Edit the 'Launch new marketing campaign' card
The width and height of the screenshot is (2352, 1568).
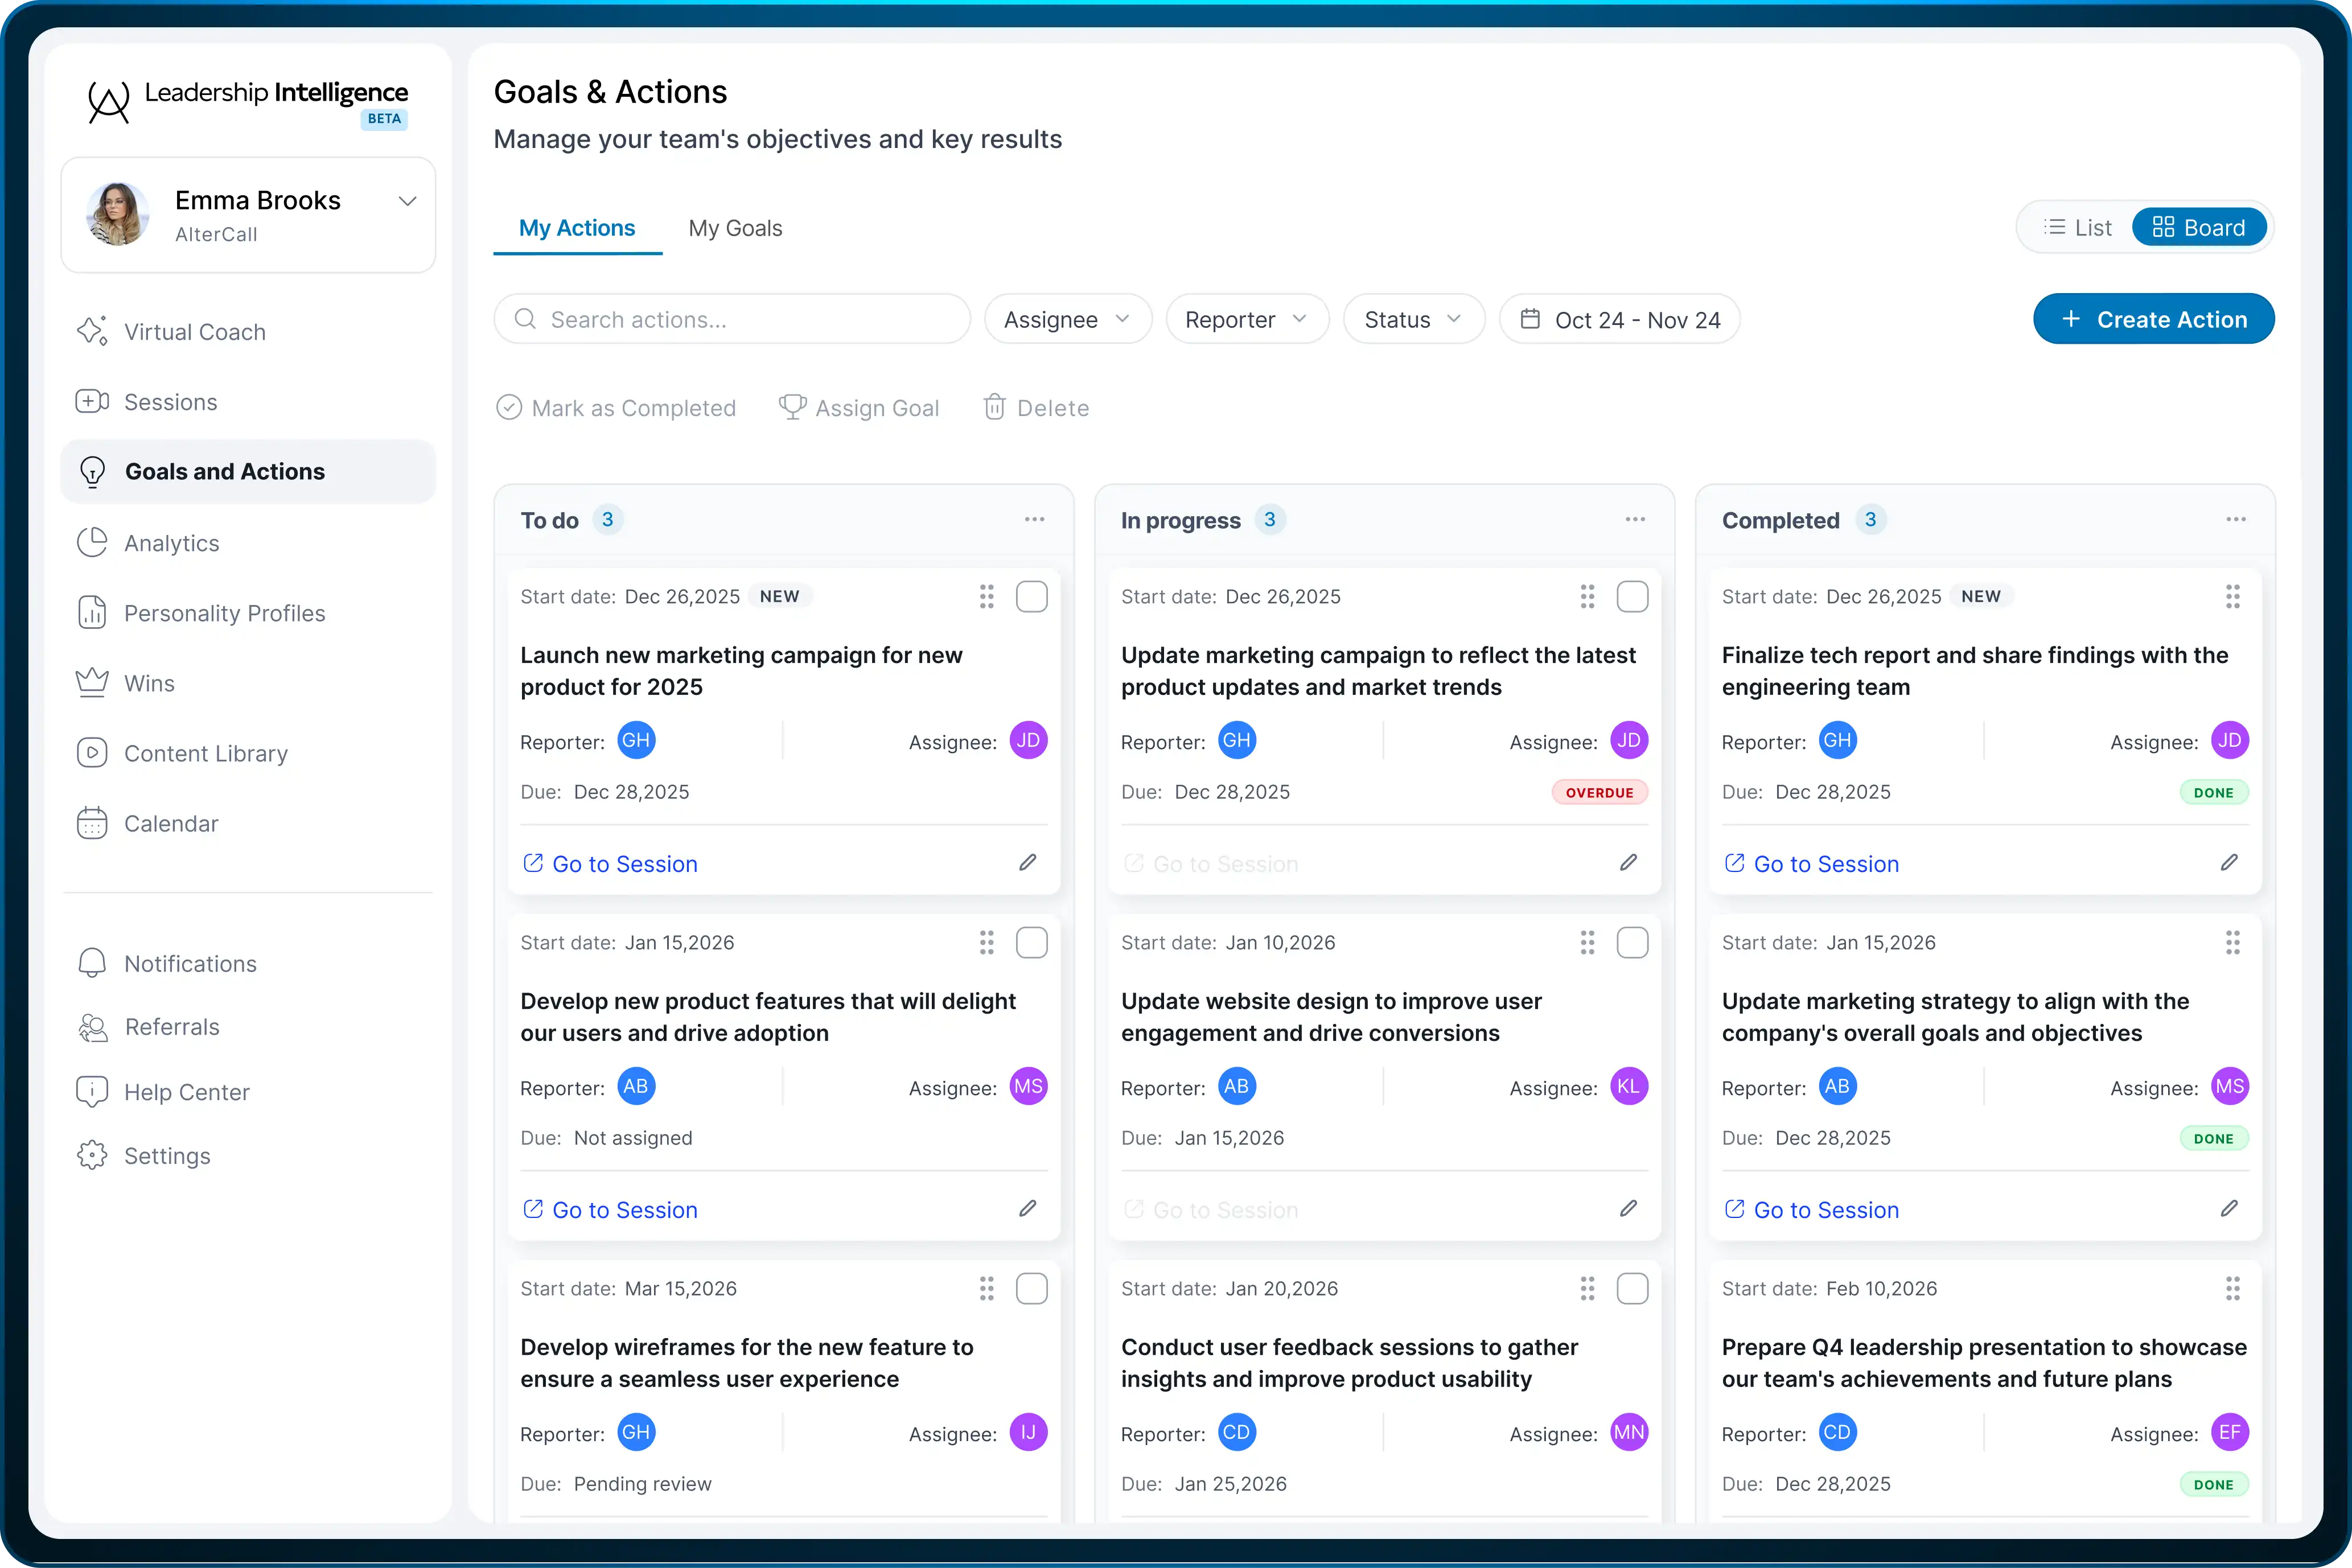[x=1027, y=862]
